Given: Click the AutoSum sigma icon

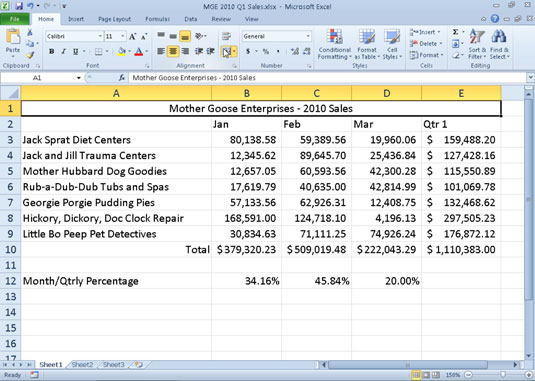Looking at the screenshot, I should click(x=456, y=32).
